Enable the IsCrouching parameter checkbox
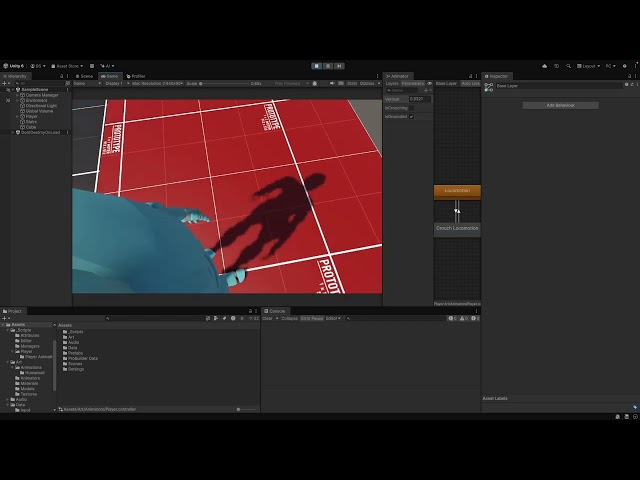 point(411,108)
